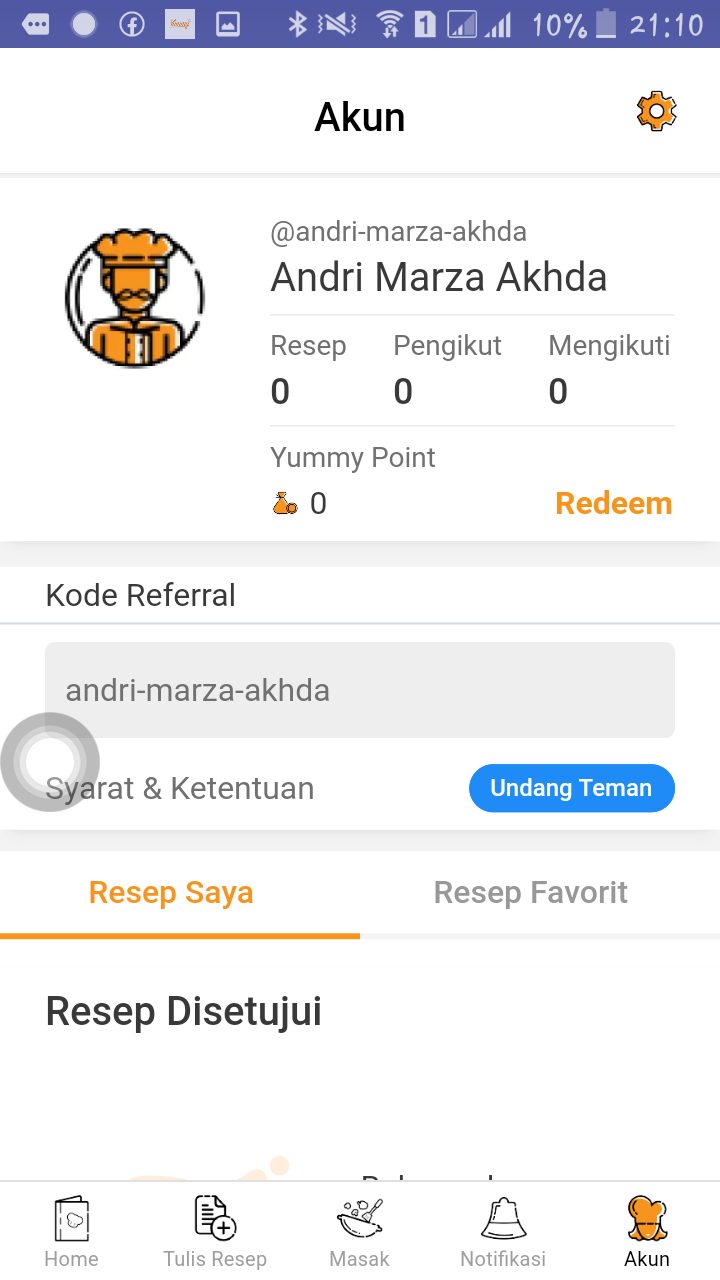Tap the Akun chef hat icon
720x1280 pixels.
647,1219
